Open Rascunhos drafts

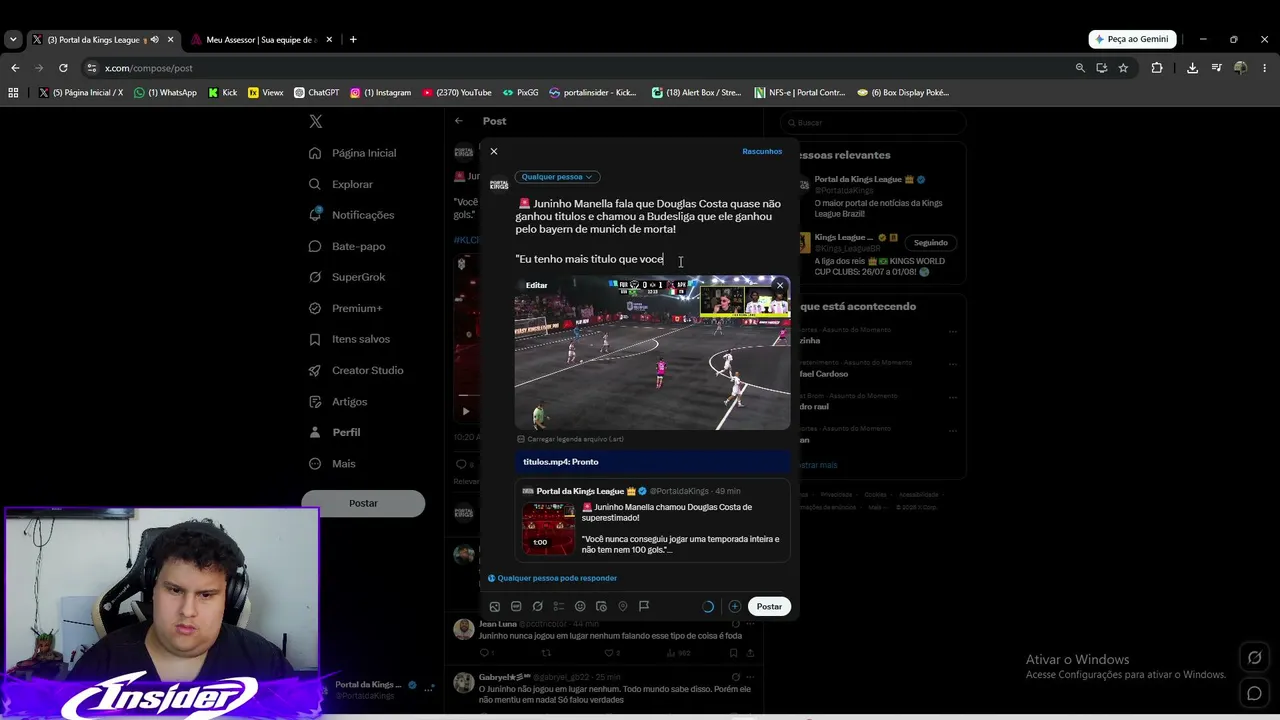(762, 151)
